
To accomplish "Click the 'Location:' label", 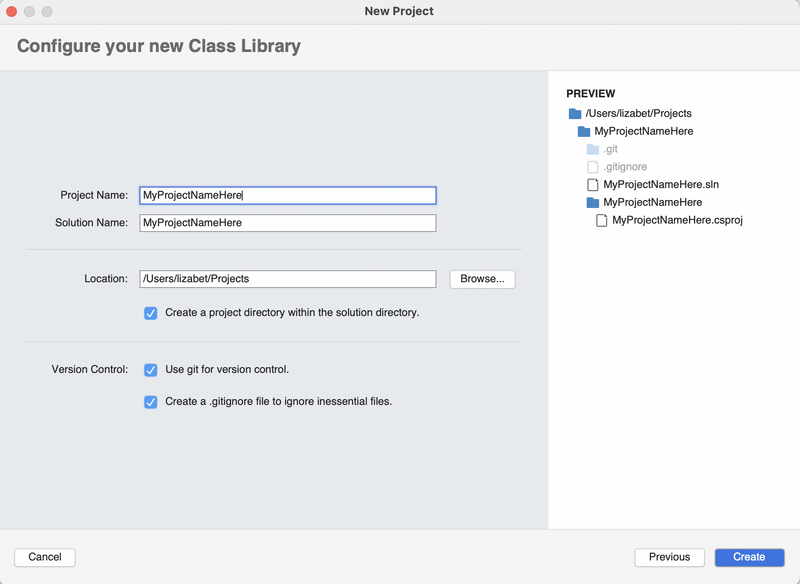I will pyautogui.click(x=106, y=279).
